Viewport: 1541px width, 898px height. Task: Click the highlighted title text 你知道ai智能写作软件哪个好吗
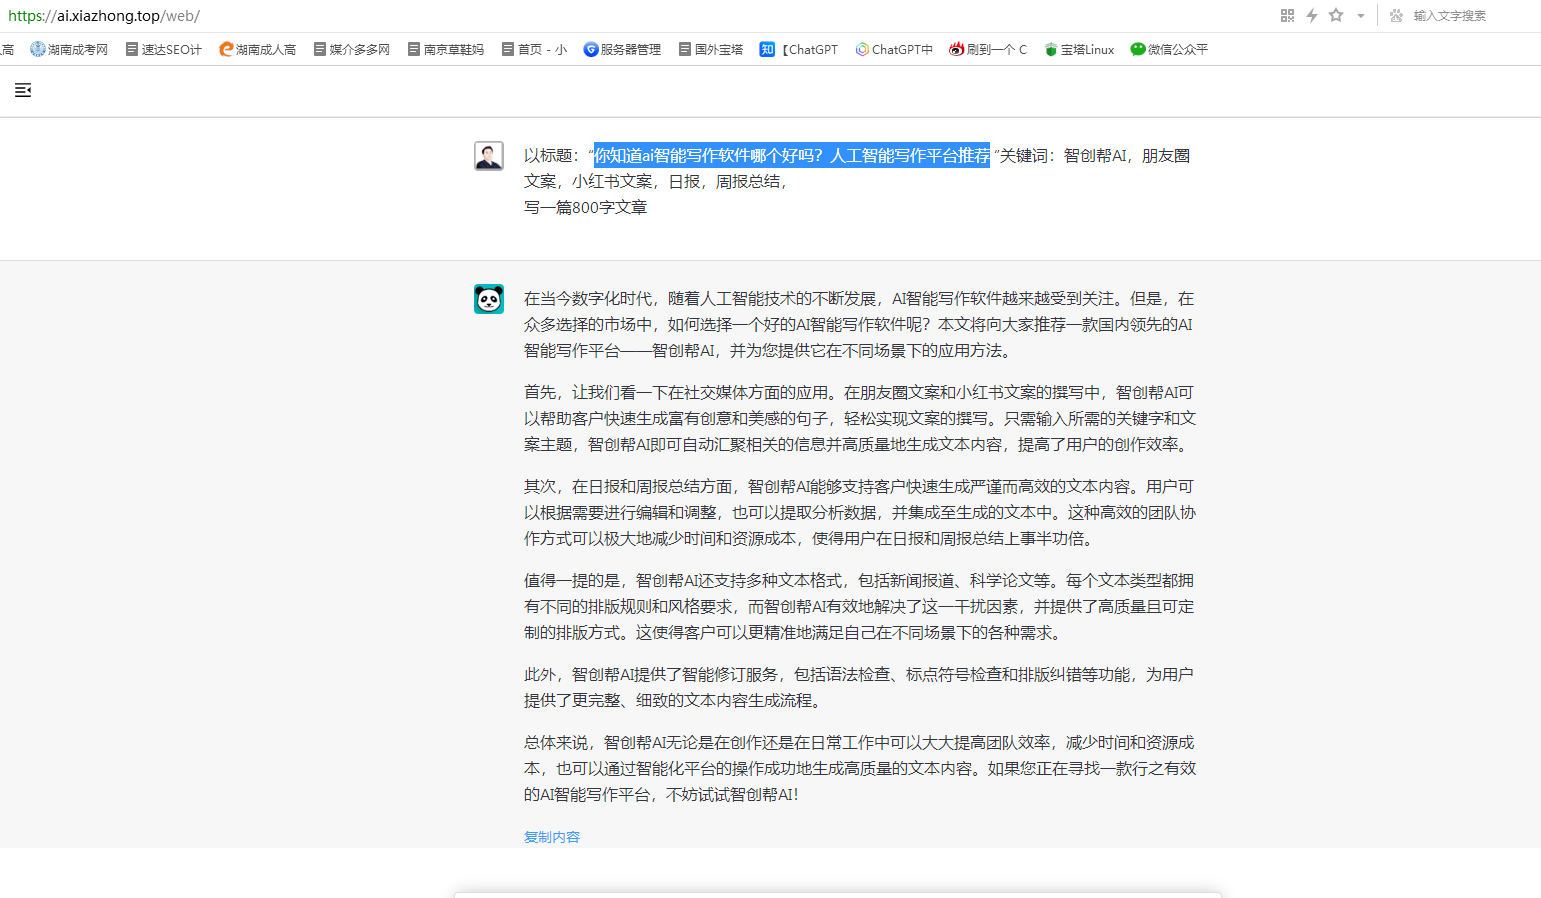pyautogui.click(x=708, y=155)
